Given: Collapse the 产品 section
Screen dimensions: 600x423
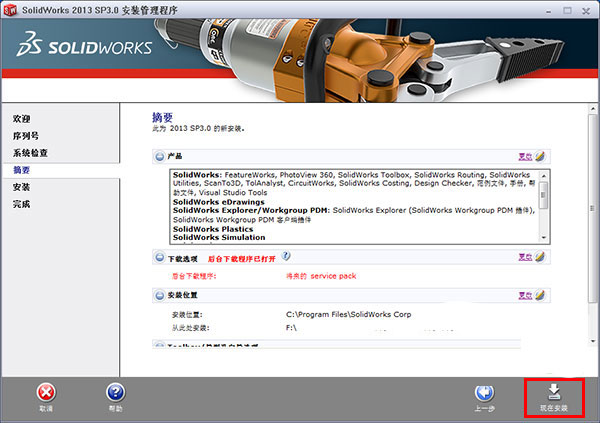Looking at the screenshot, I should (x=160, y=157).
